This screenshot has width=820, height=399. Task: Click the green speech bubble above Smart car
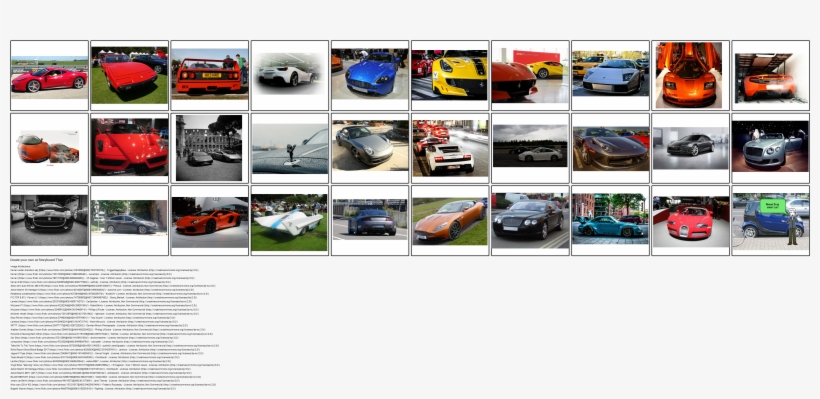tap(773, 206)
